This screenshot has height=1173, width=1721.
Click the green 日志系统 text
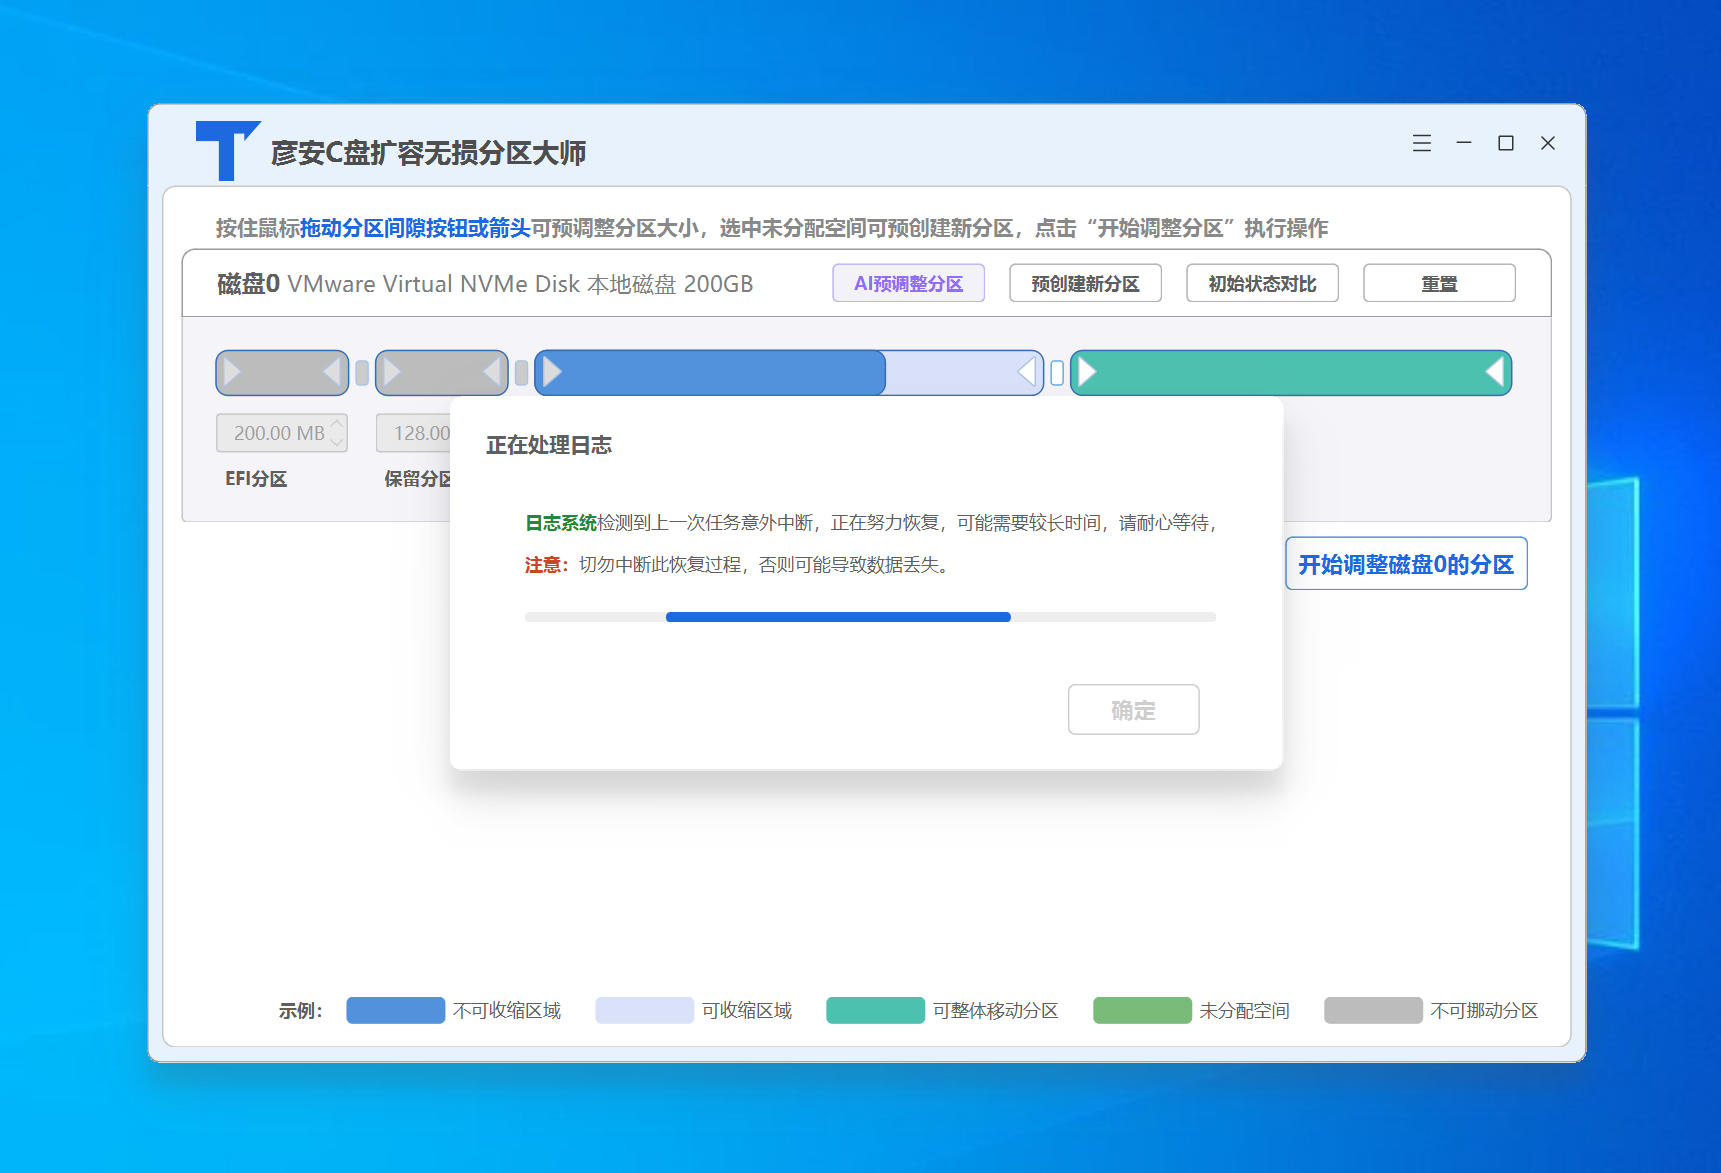pos(561,523)
